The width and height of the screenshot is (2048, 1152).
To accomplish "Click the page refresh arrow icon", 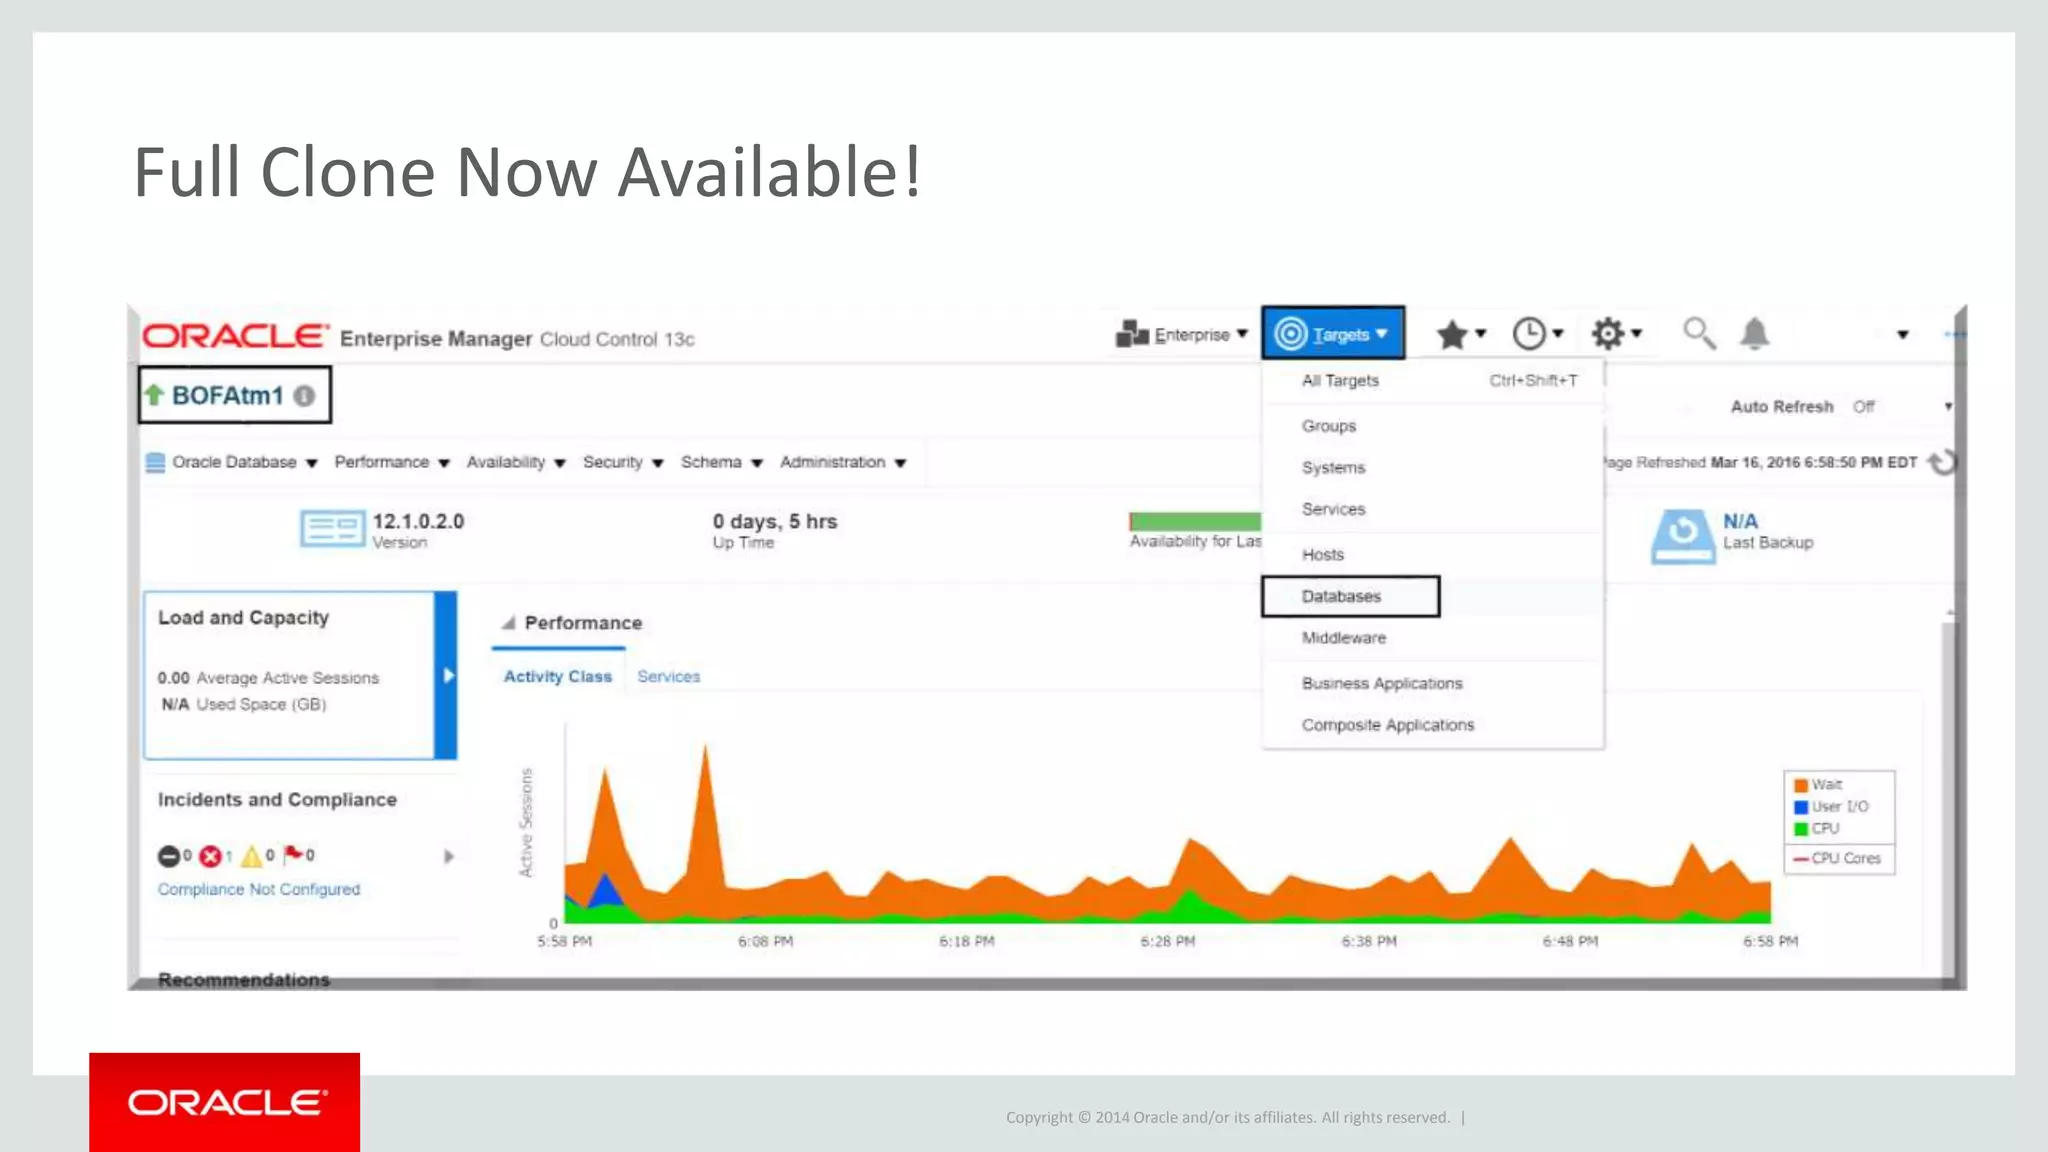I will tap(1940, 462).
